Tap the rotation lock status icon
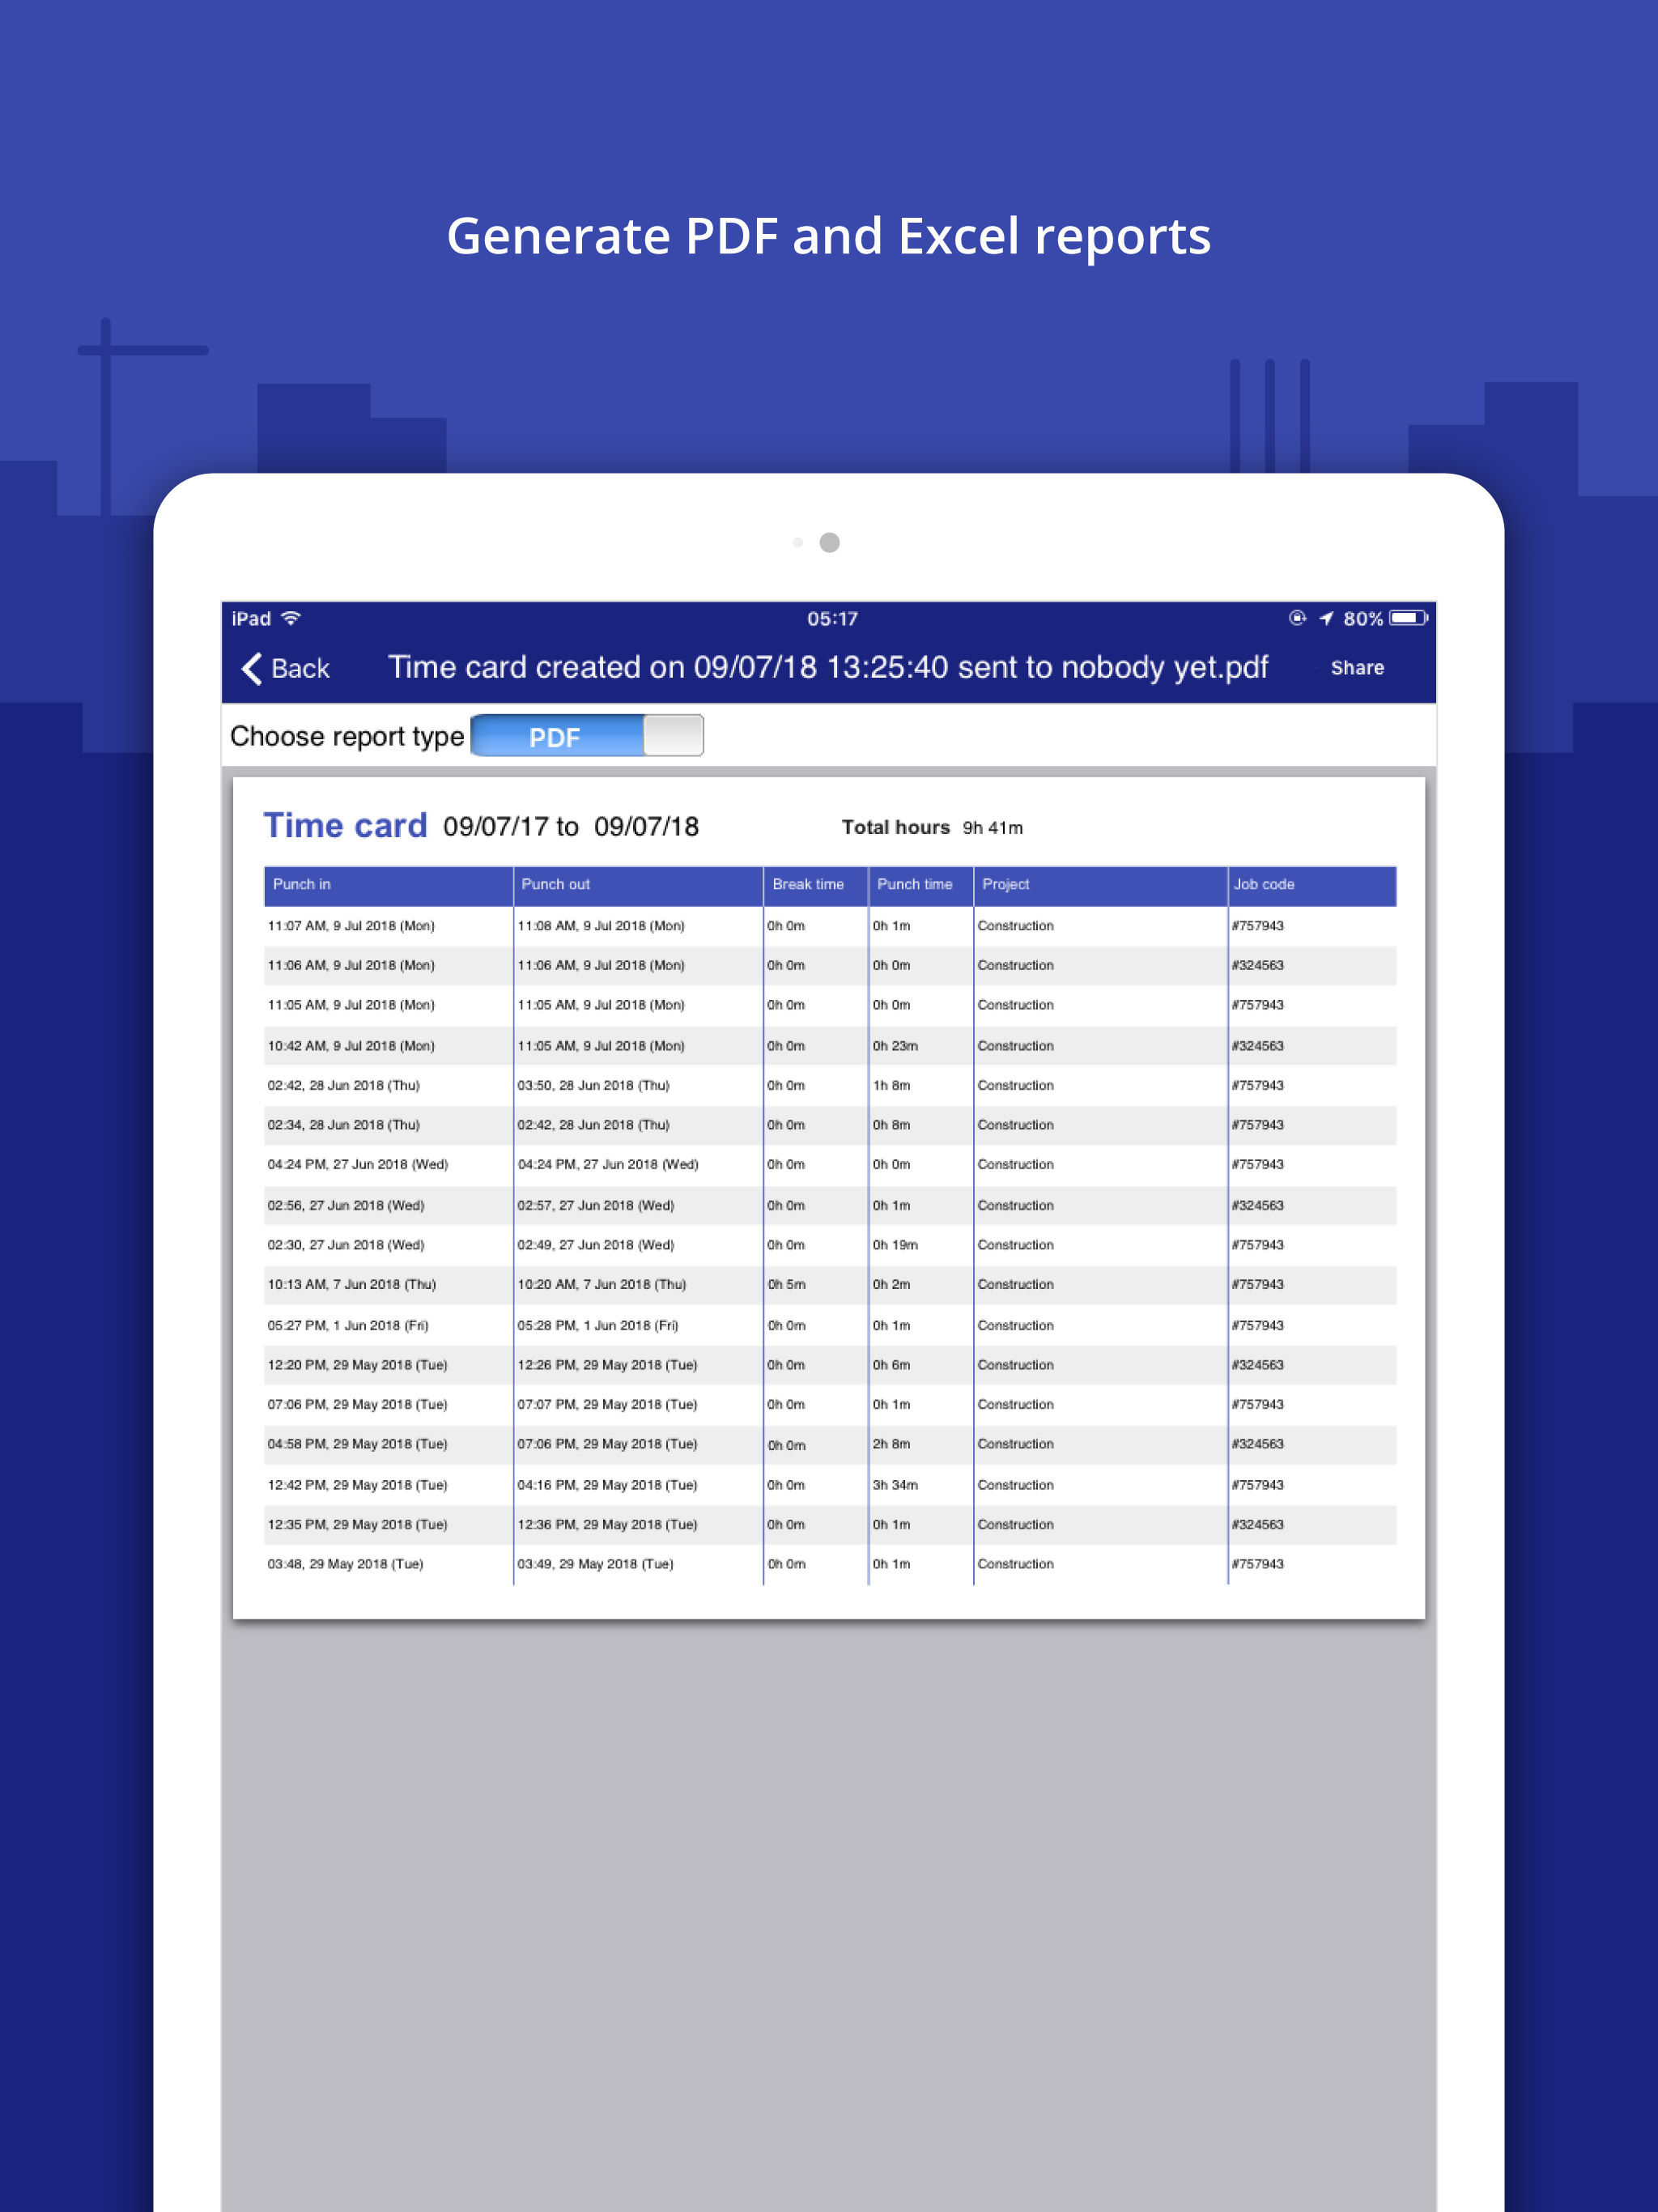This screenshot has width=1658, height=2212. click(1297, 618)
